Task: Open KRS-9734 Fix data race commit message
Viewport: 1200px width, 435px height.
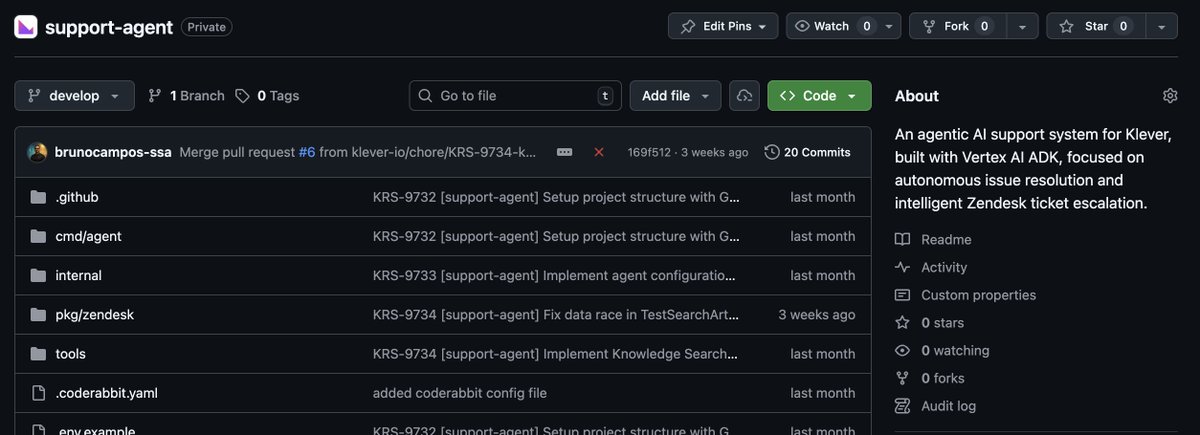Action: [557, 314]
